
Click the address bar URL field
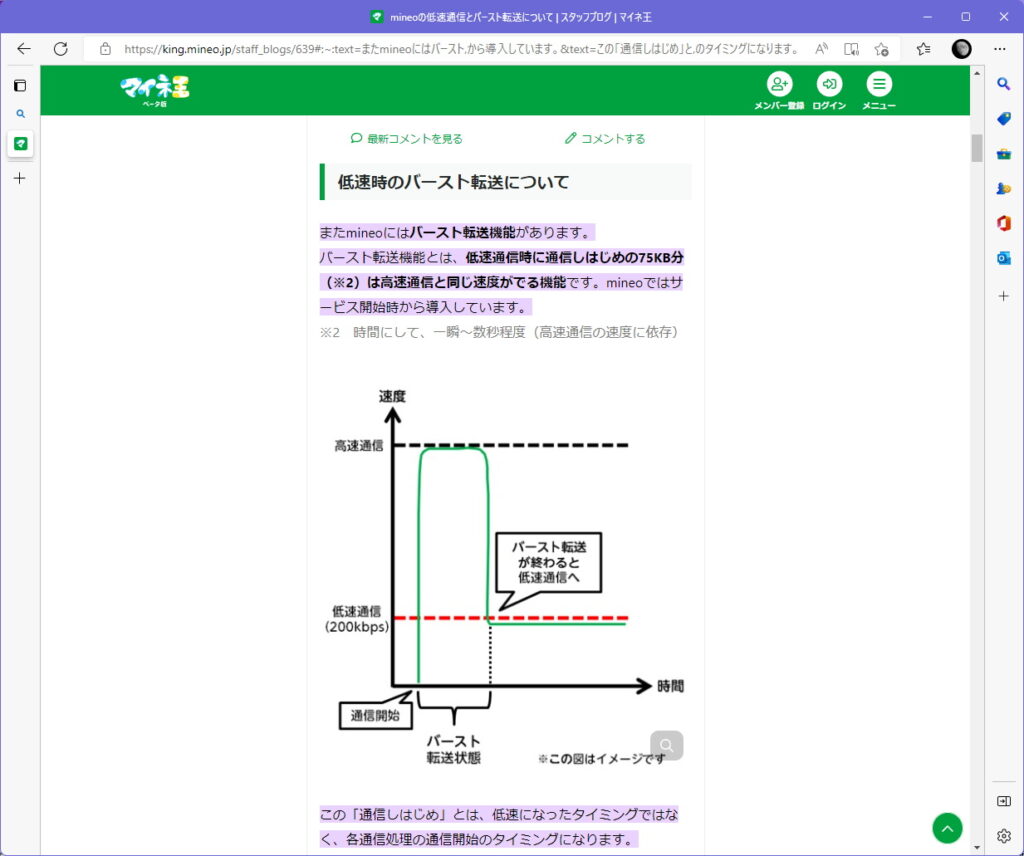pos(460,49)
